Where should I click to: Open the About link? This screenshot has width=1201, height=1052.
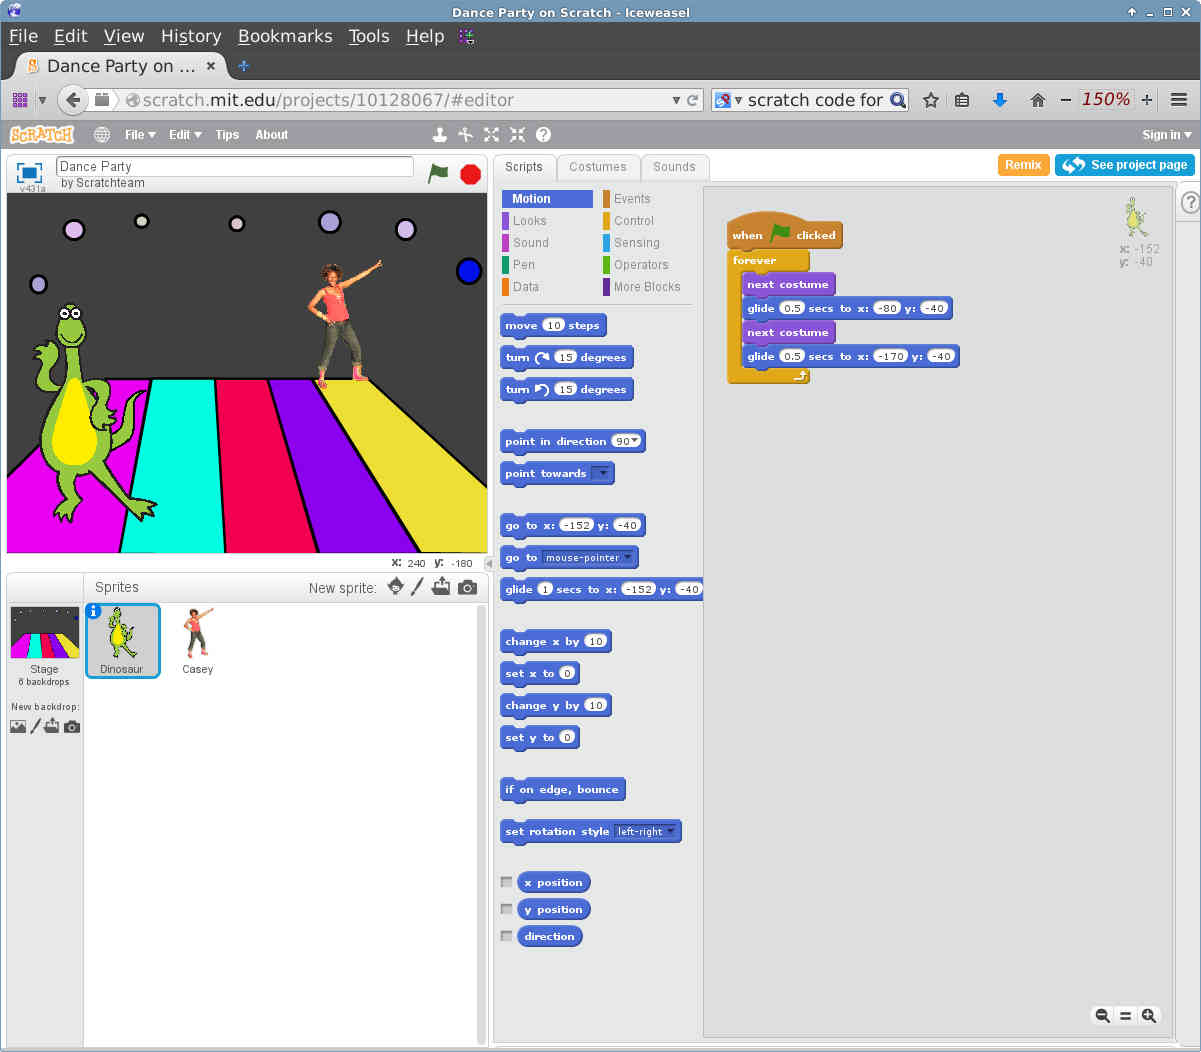coord(271,134)
